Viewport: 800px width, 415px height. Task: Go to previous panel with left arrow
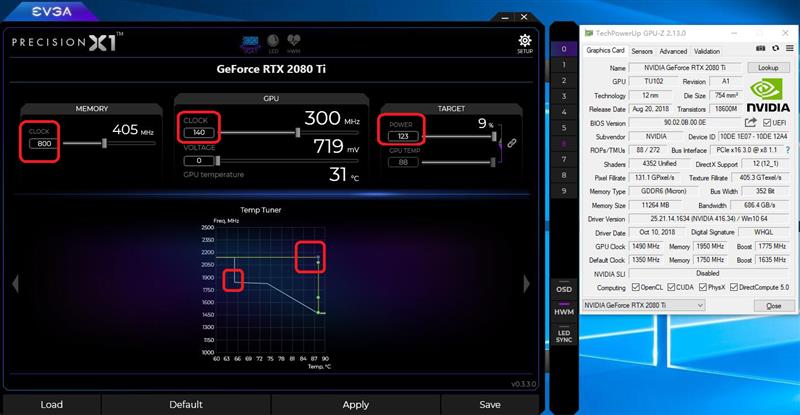15,283
